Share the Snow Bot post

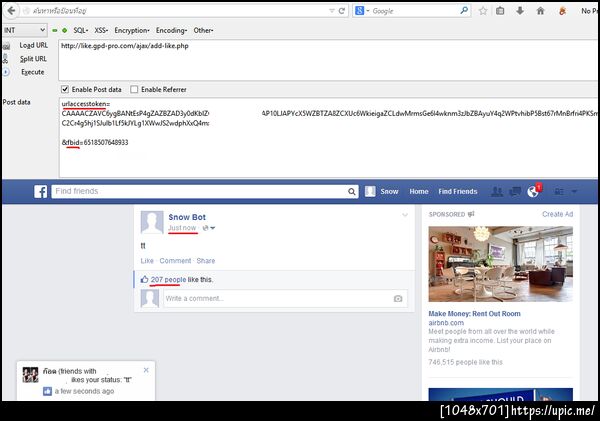click(x=206, y=261)
